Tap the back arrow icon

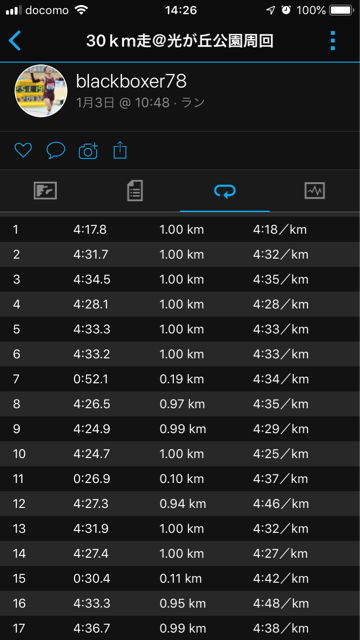[x=15, y=41]
